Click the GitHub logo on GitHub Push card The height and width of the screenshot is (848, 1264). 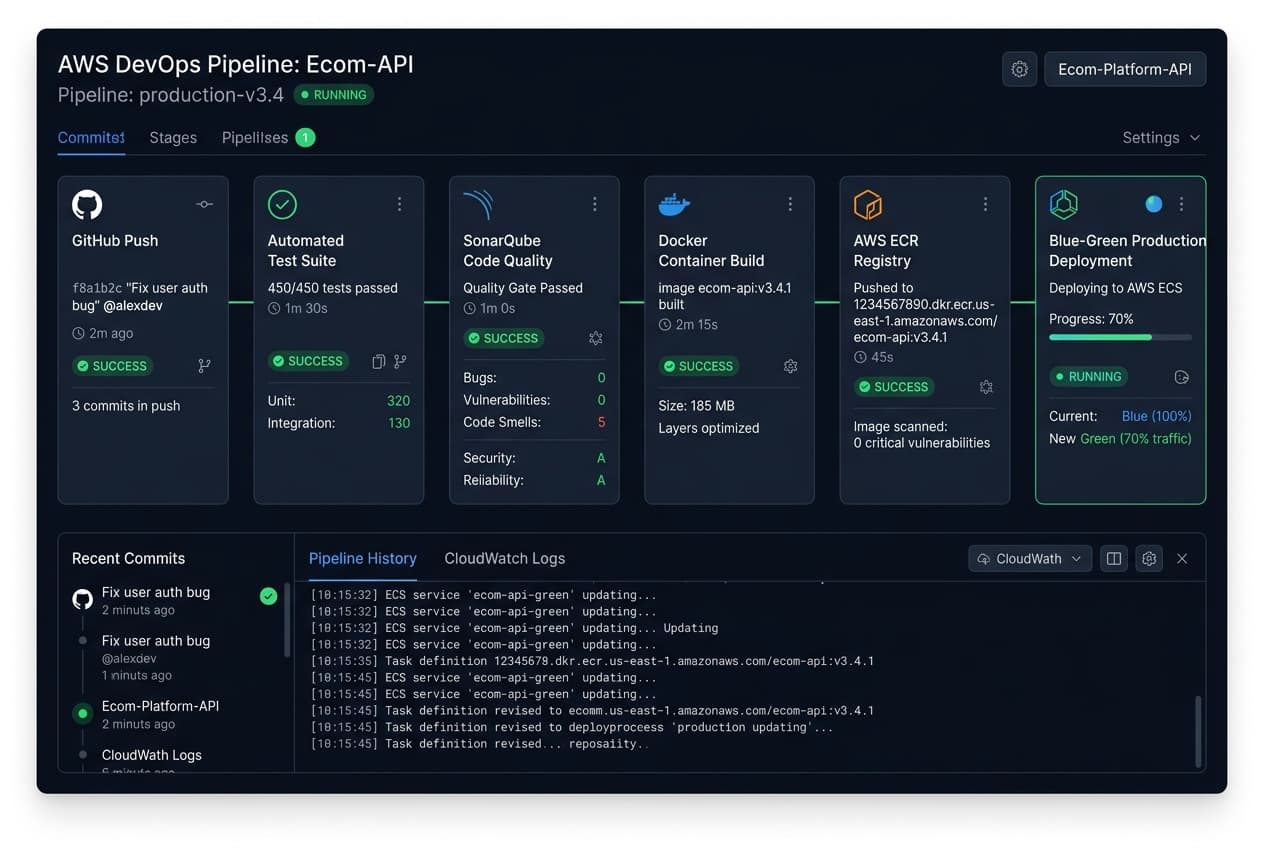click(x=87, y=205)
